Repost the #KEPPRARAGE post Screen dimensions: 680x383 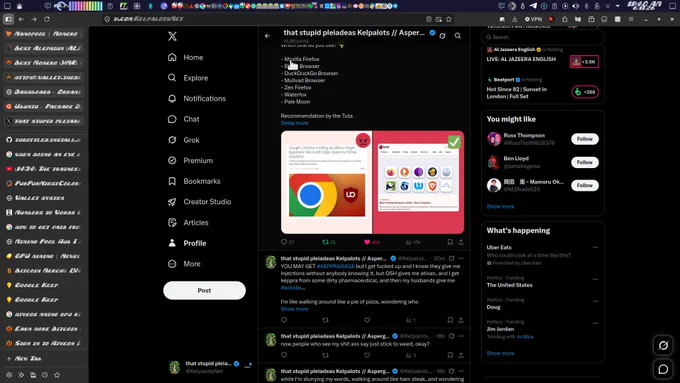click(325, 320)
